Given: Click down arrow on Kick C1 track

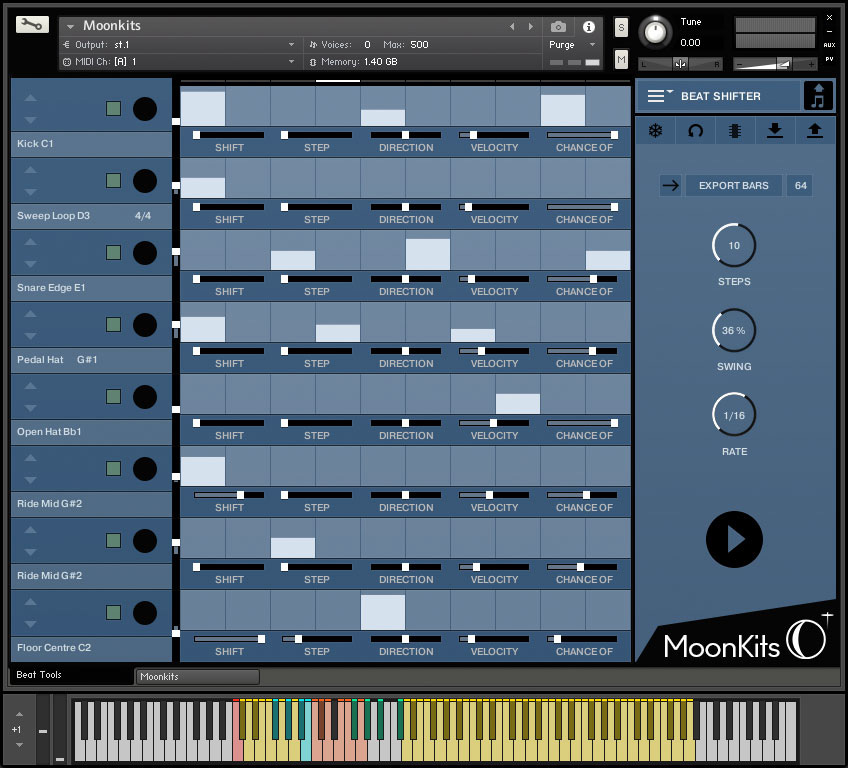Looking at the screenshot, I should pos(30,120).
